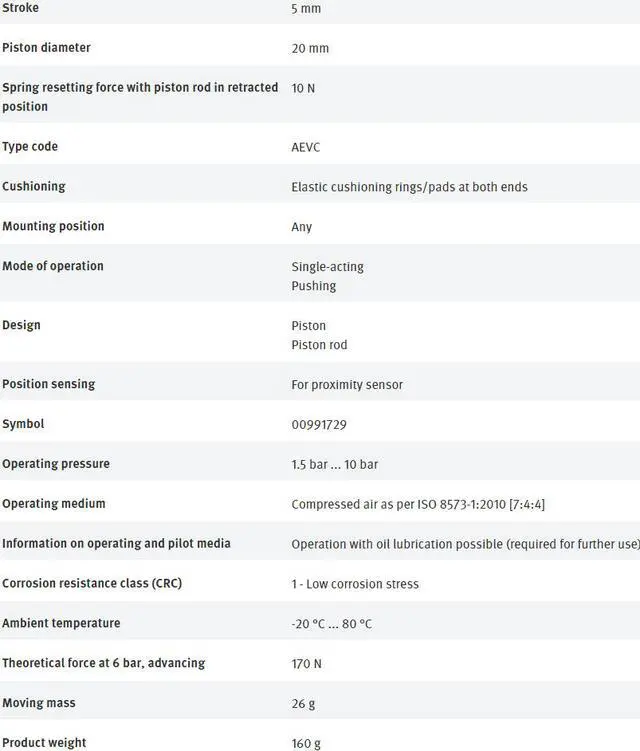The width and height of the screenshot is (640, 751).
Task: Click the AEVC type code value
Action: click(x=306, y=147)
